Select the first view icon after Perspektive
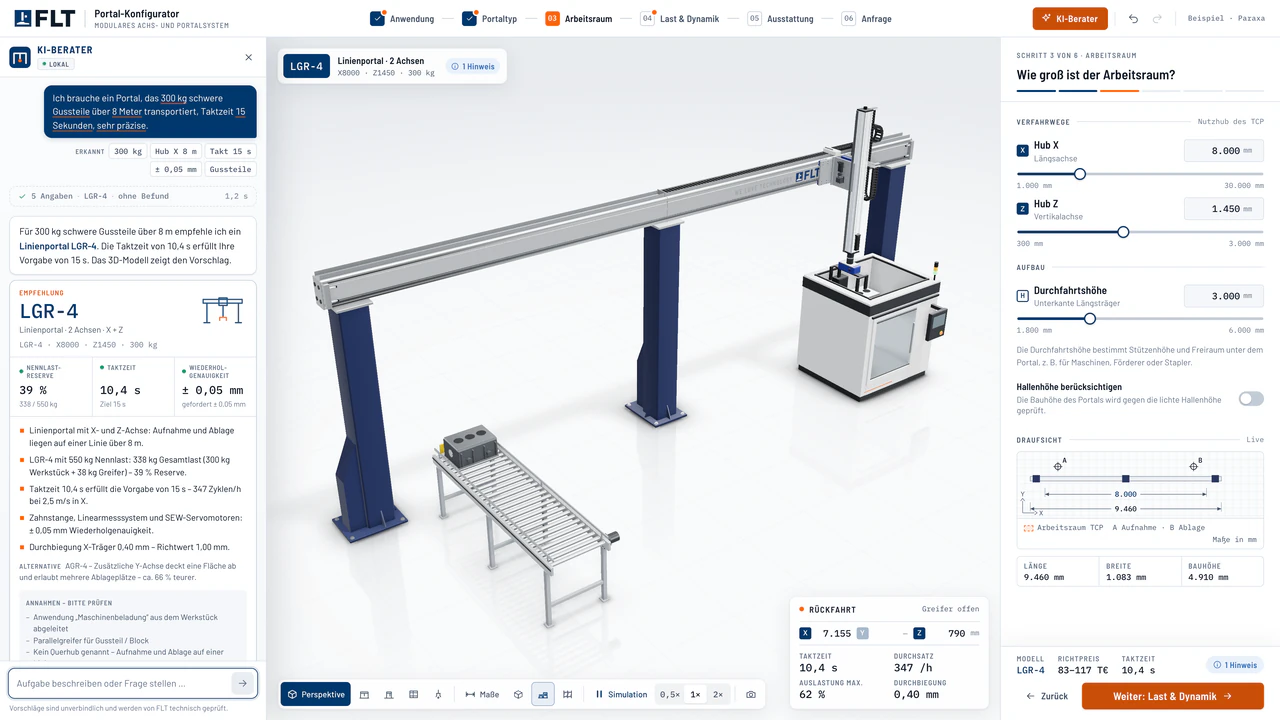Screen dimensions: 1280x720 pos(364,694)
